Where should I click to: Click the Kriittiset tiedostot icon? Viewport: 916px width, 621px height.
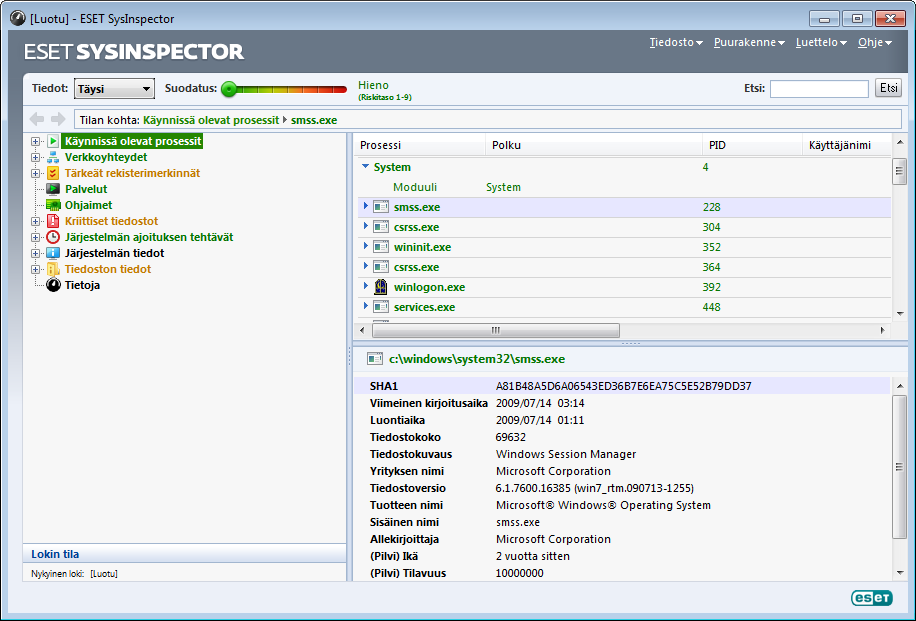pyautogui.click(x=53, y=221)
